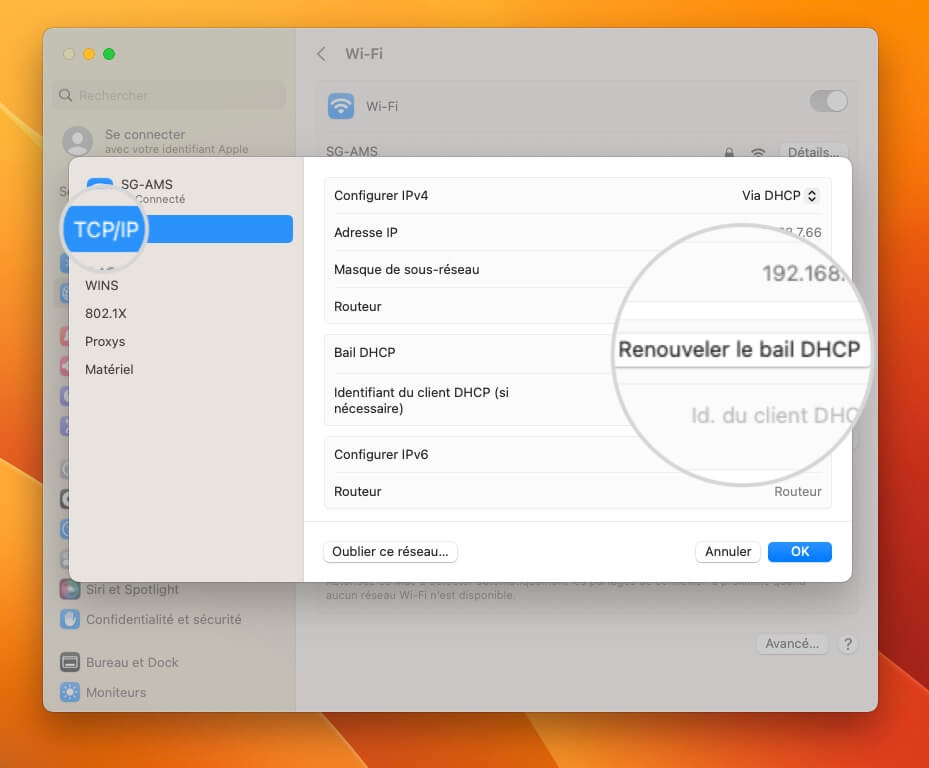The height and width of the screenshot is (768, 929).
Task: Click the Confidentialité hand icon
Action: point(70,619)
